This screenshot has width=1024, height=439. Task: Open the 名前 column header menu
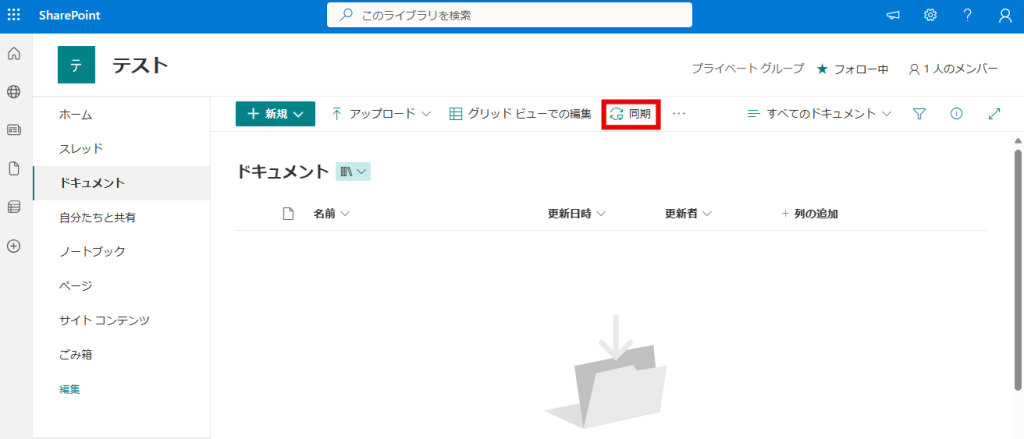331,213
